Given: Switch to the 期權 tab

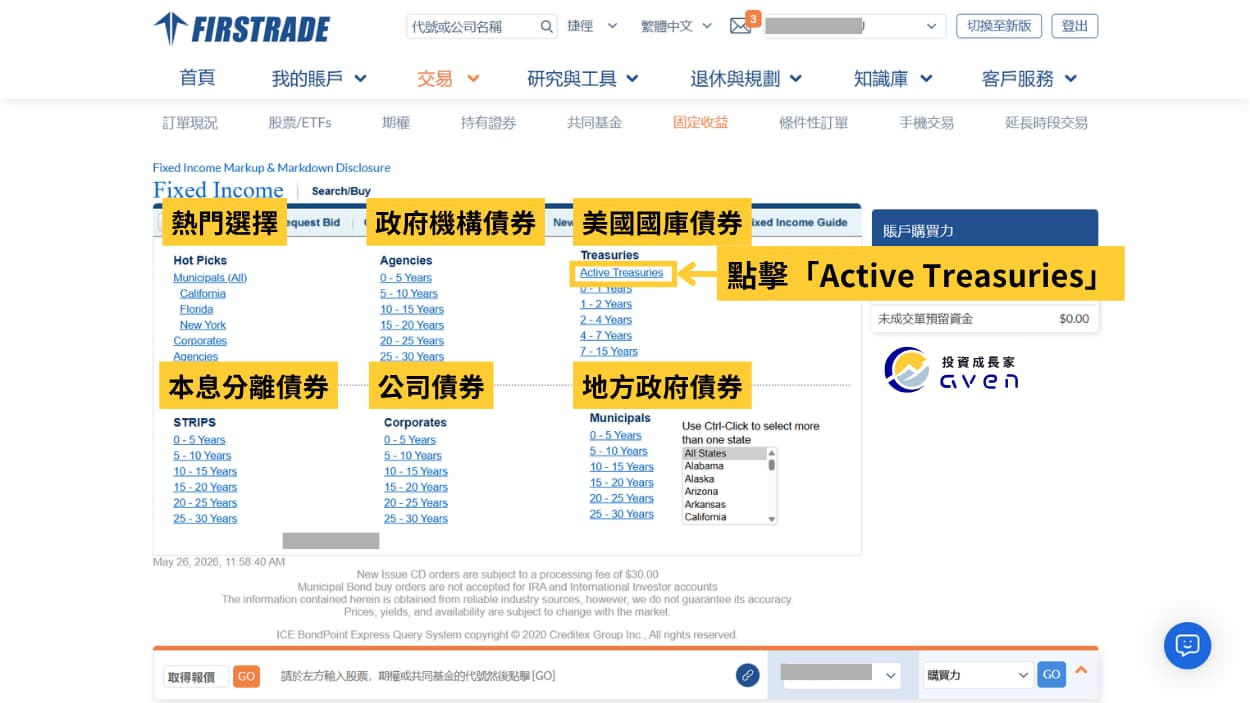Looking at the screenshot, I should 396,123.
